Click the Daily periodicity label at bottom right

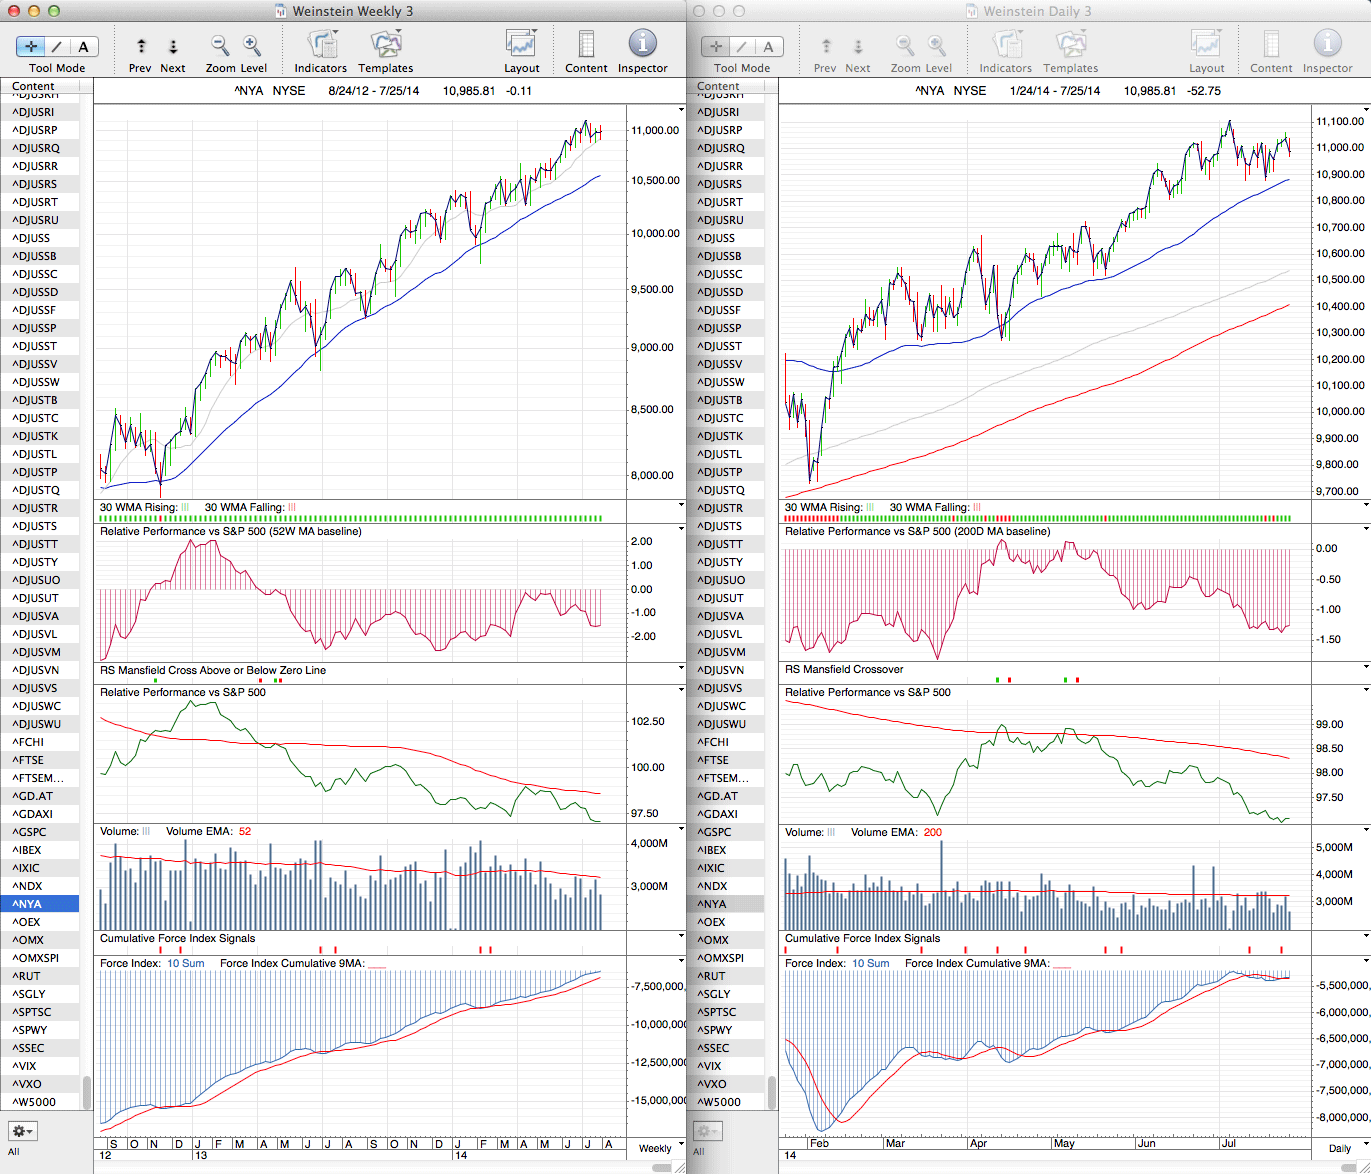click(1339, 1148)
